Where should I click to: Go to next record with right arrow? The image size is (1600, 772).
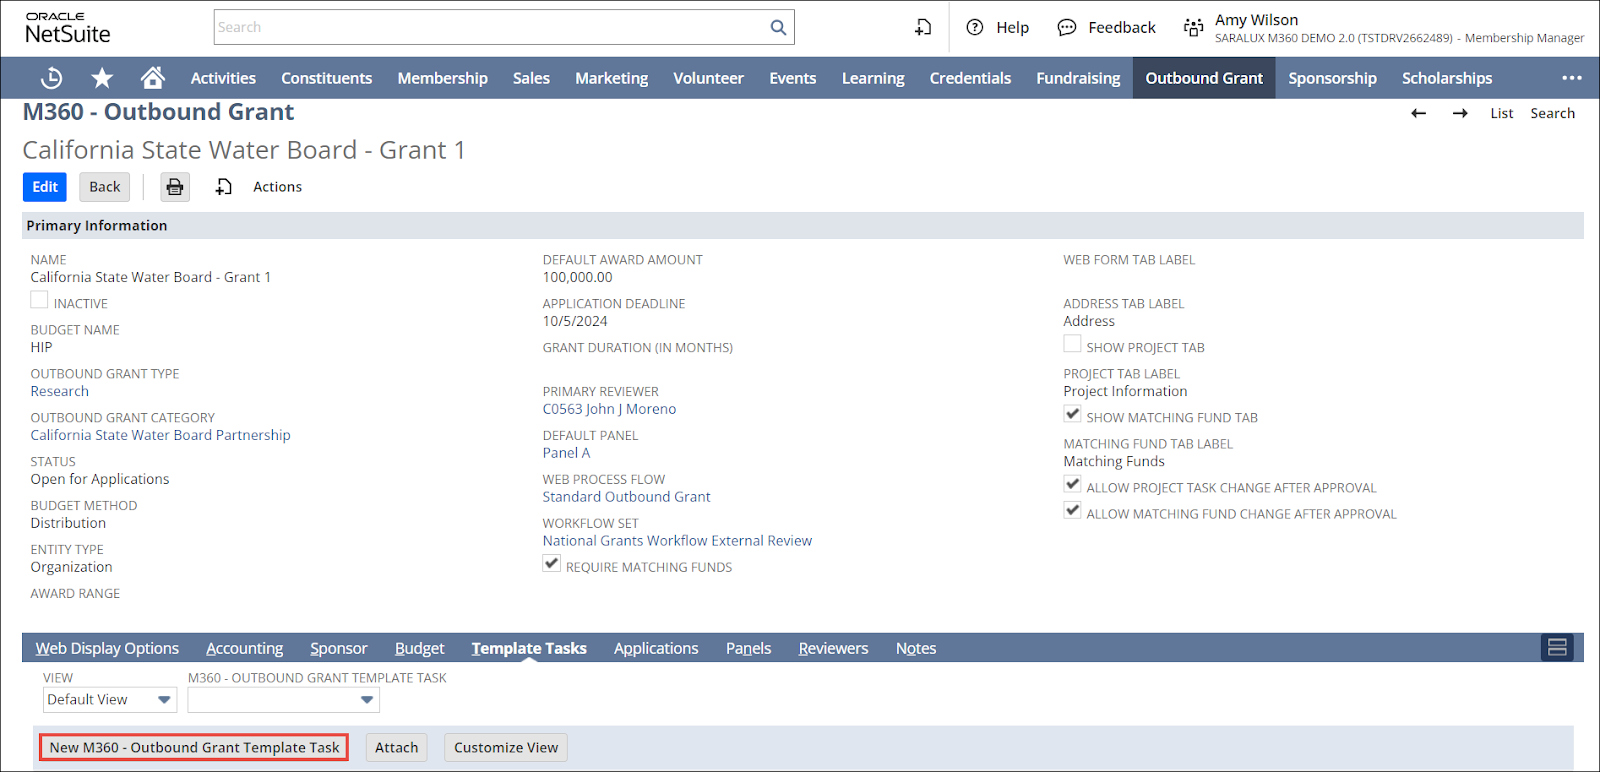[1460, 114]
